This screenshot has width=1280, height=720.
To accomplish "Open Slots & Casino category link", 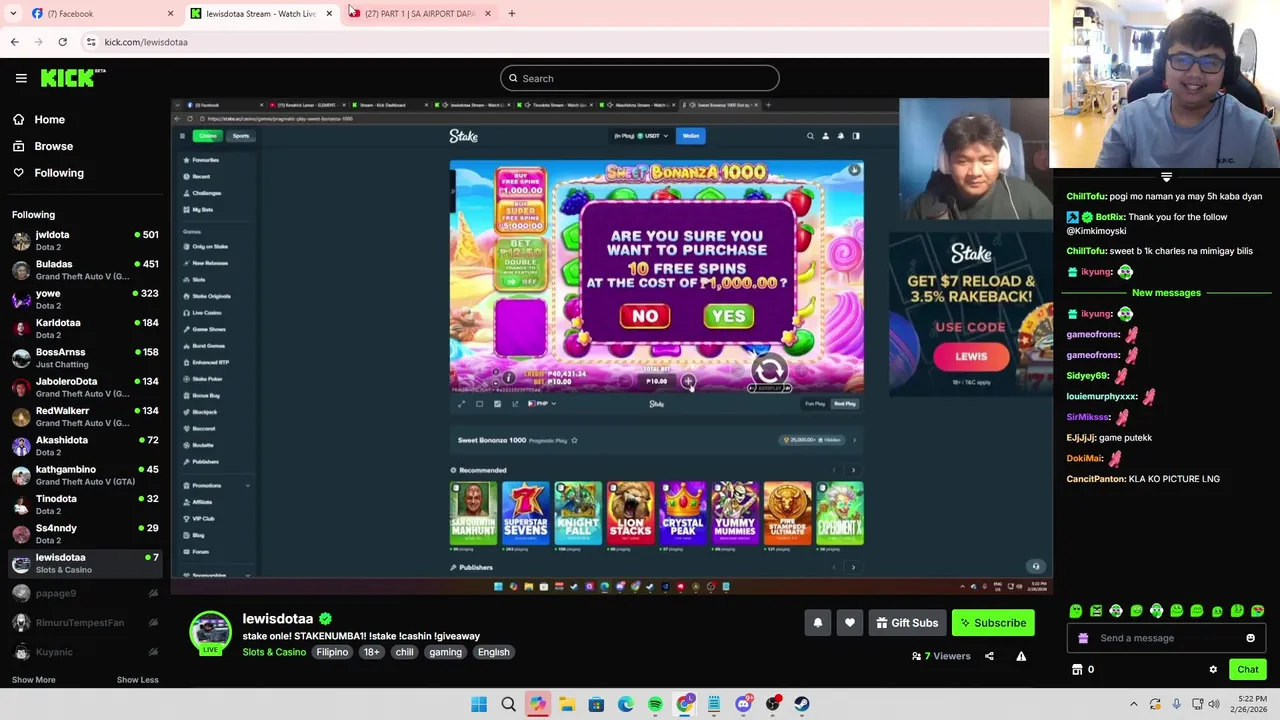I will click(274, 652).
